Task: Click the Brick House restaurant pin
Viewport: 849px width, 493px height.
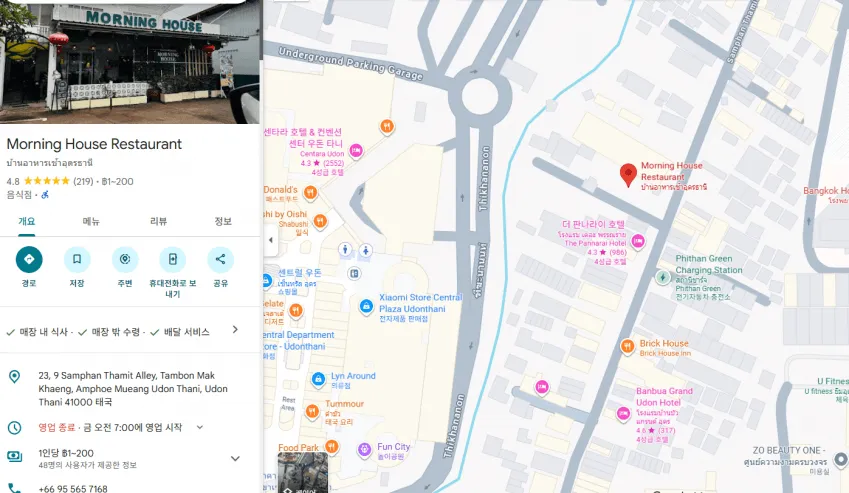Action: coord(627,346)
